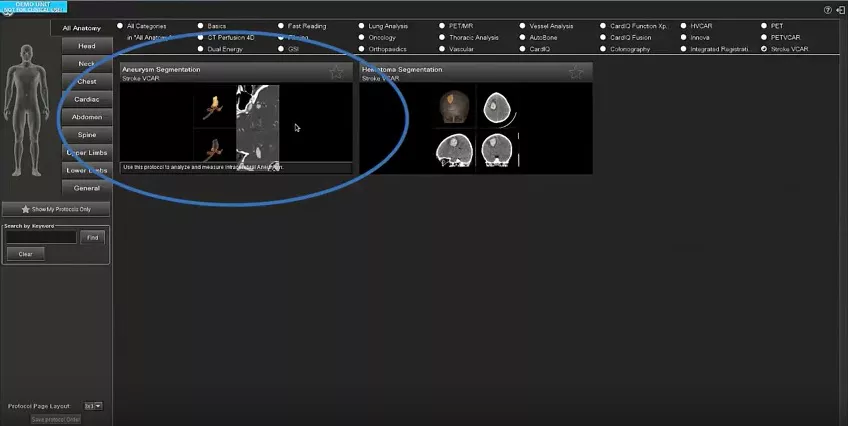848x426 pixels.
Task: Open the Head anatomy tab
Action: [x=87, y=46]
